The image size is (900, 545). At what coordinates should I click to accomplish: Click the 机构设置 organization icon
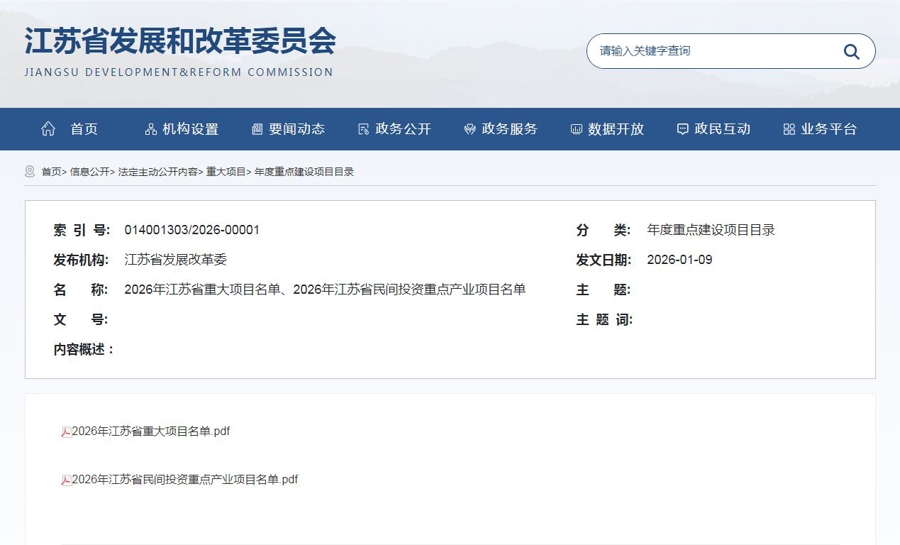point(151,129)
